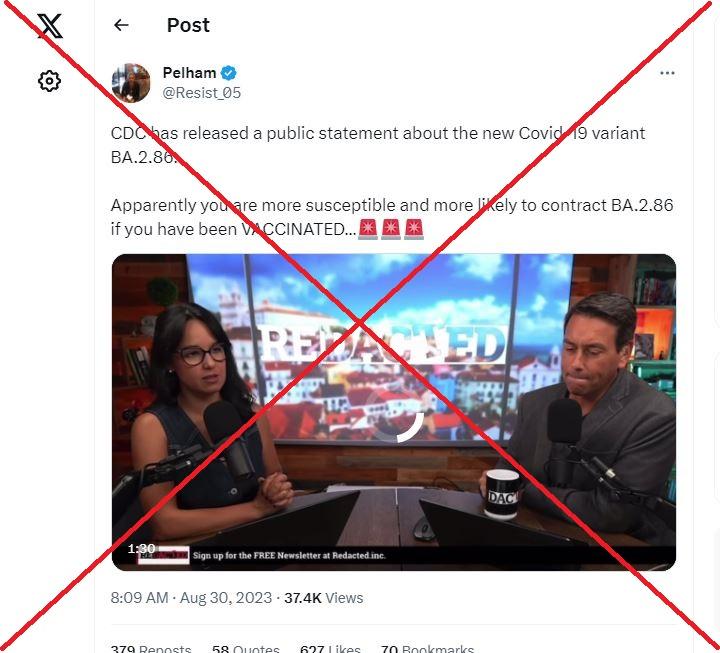Open the Pelham display name link
Image resolution: width=720 pixels, height=653 pixels.
pos(189,73)
